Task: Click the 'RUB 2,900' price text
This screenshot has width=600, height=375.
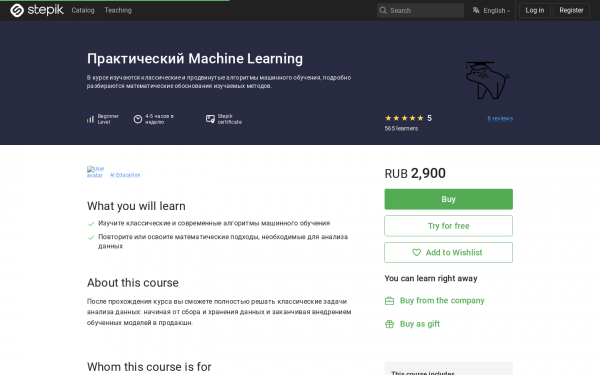Action: [415, 173]
